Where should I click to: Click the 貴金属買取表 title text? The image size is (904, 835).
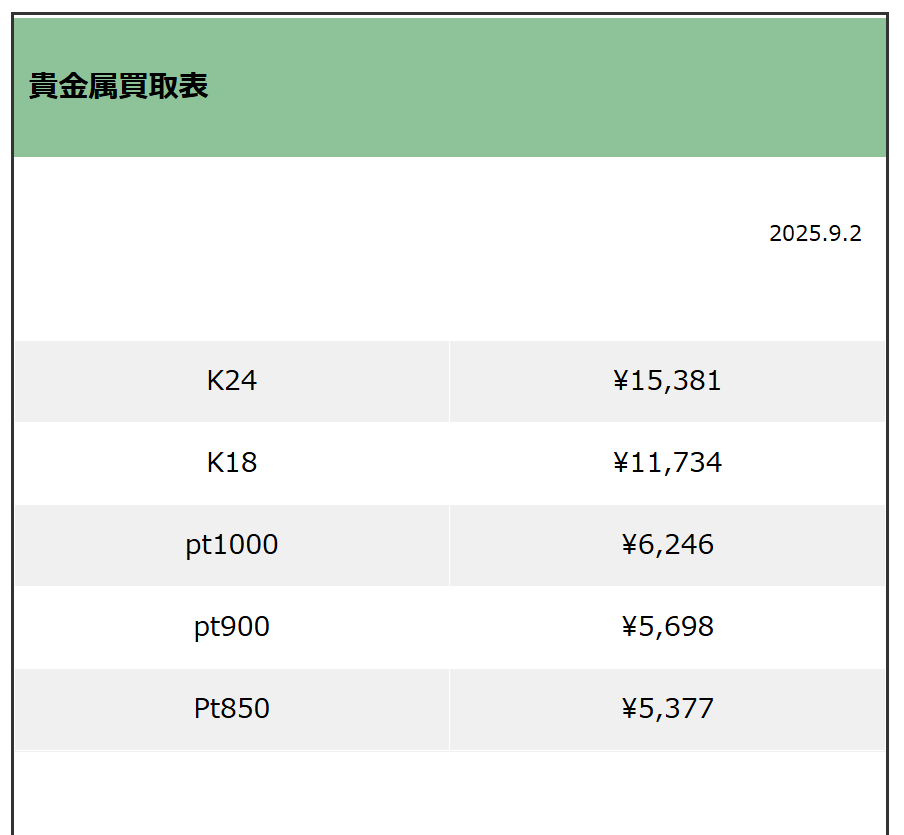pyautogui.click(x=118, y=87)
